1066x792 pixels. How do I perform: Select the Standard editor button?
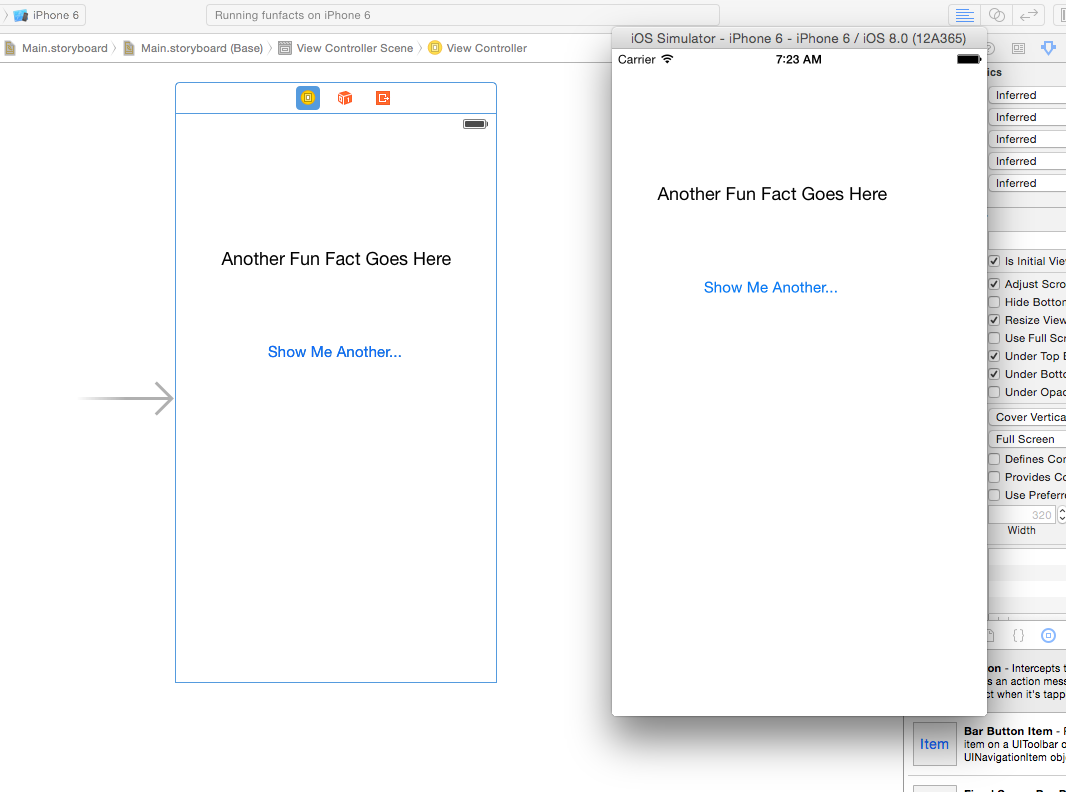(964, 15)
